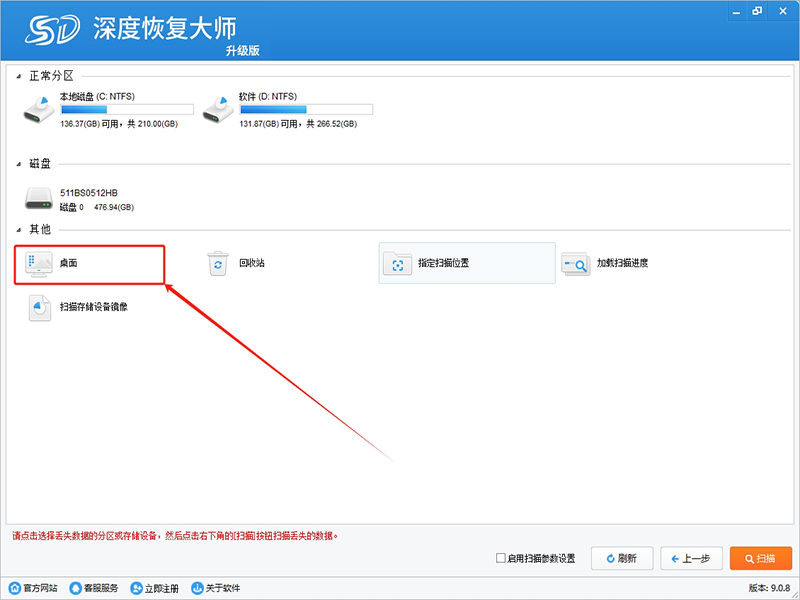The width and height of the screenshot is (800, 600).
Task: Collapse the 磁盘 section
Action: pyautogui.click(x=19, y=162)
